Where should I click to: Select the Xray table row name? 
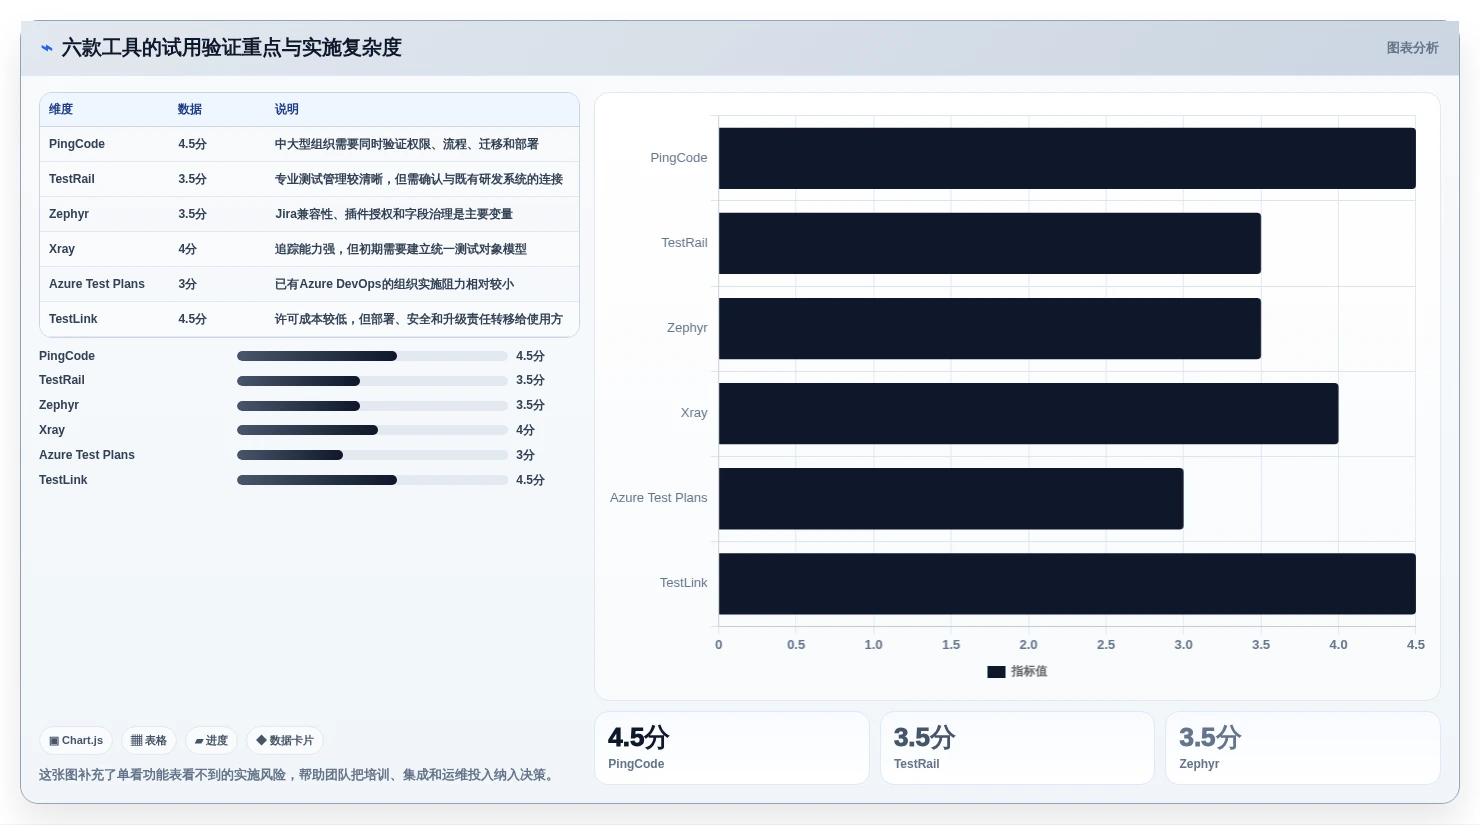pyautogui.click(x=62, y=249)
